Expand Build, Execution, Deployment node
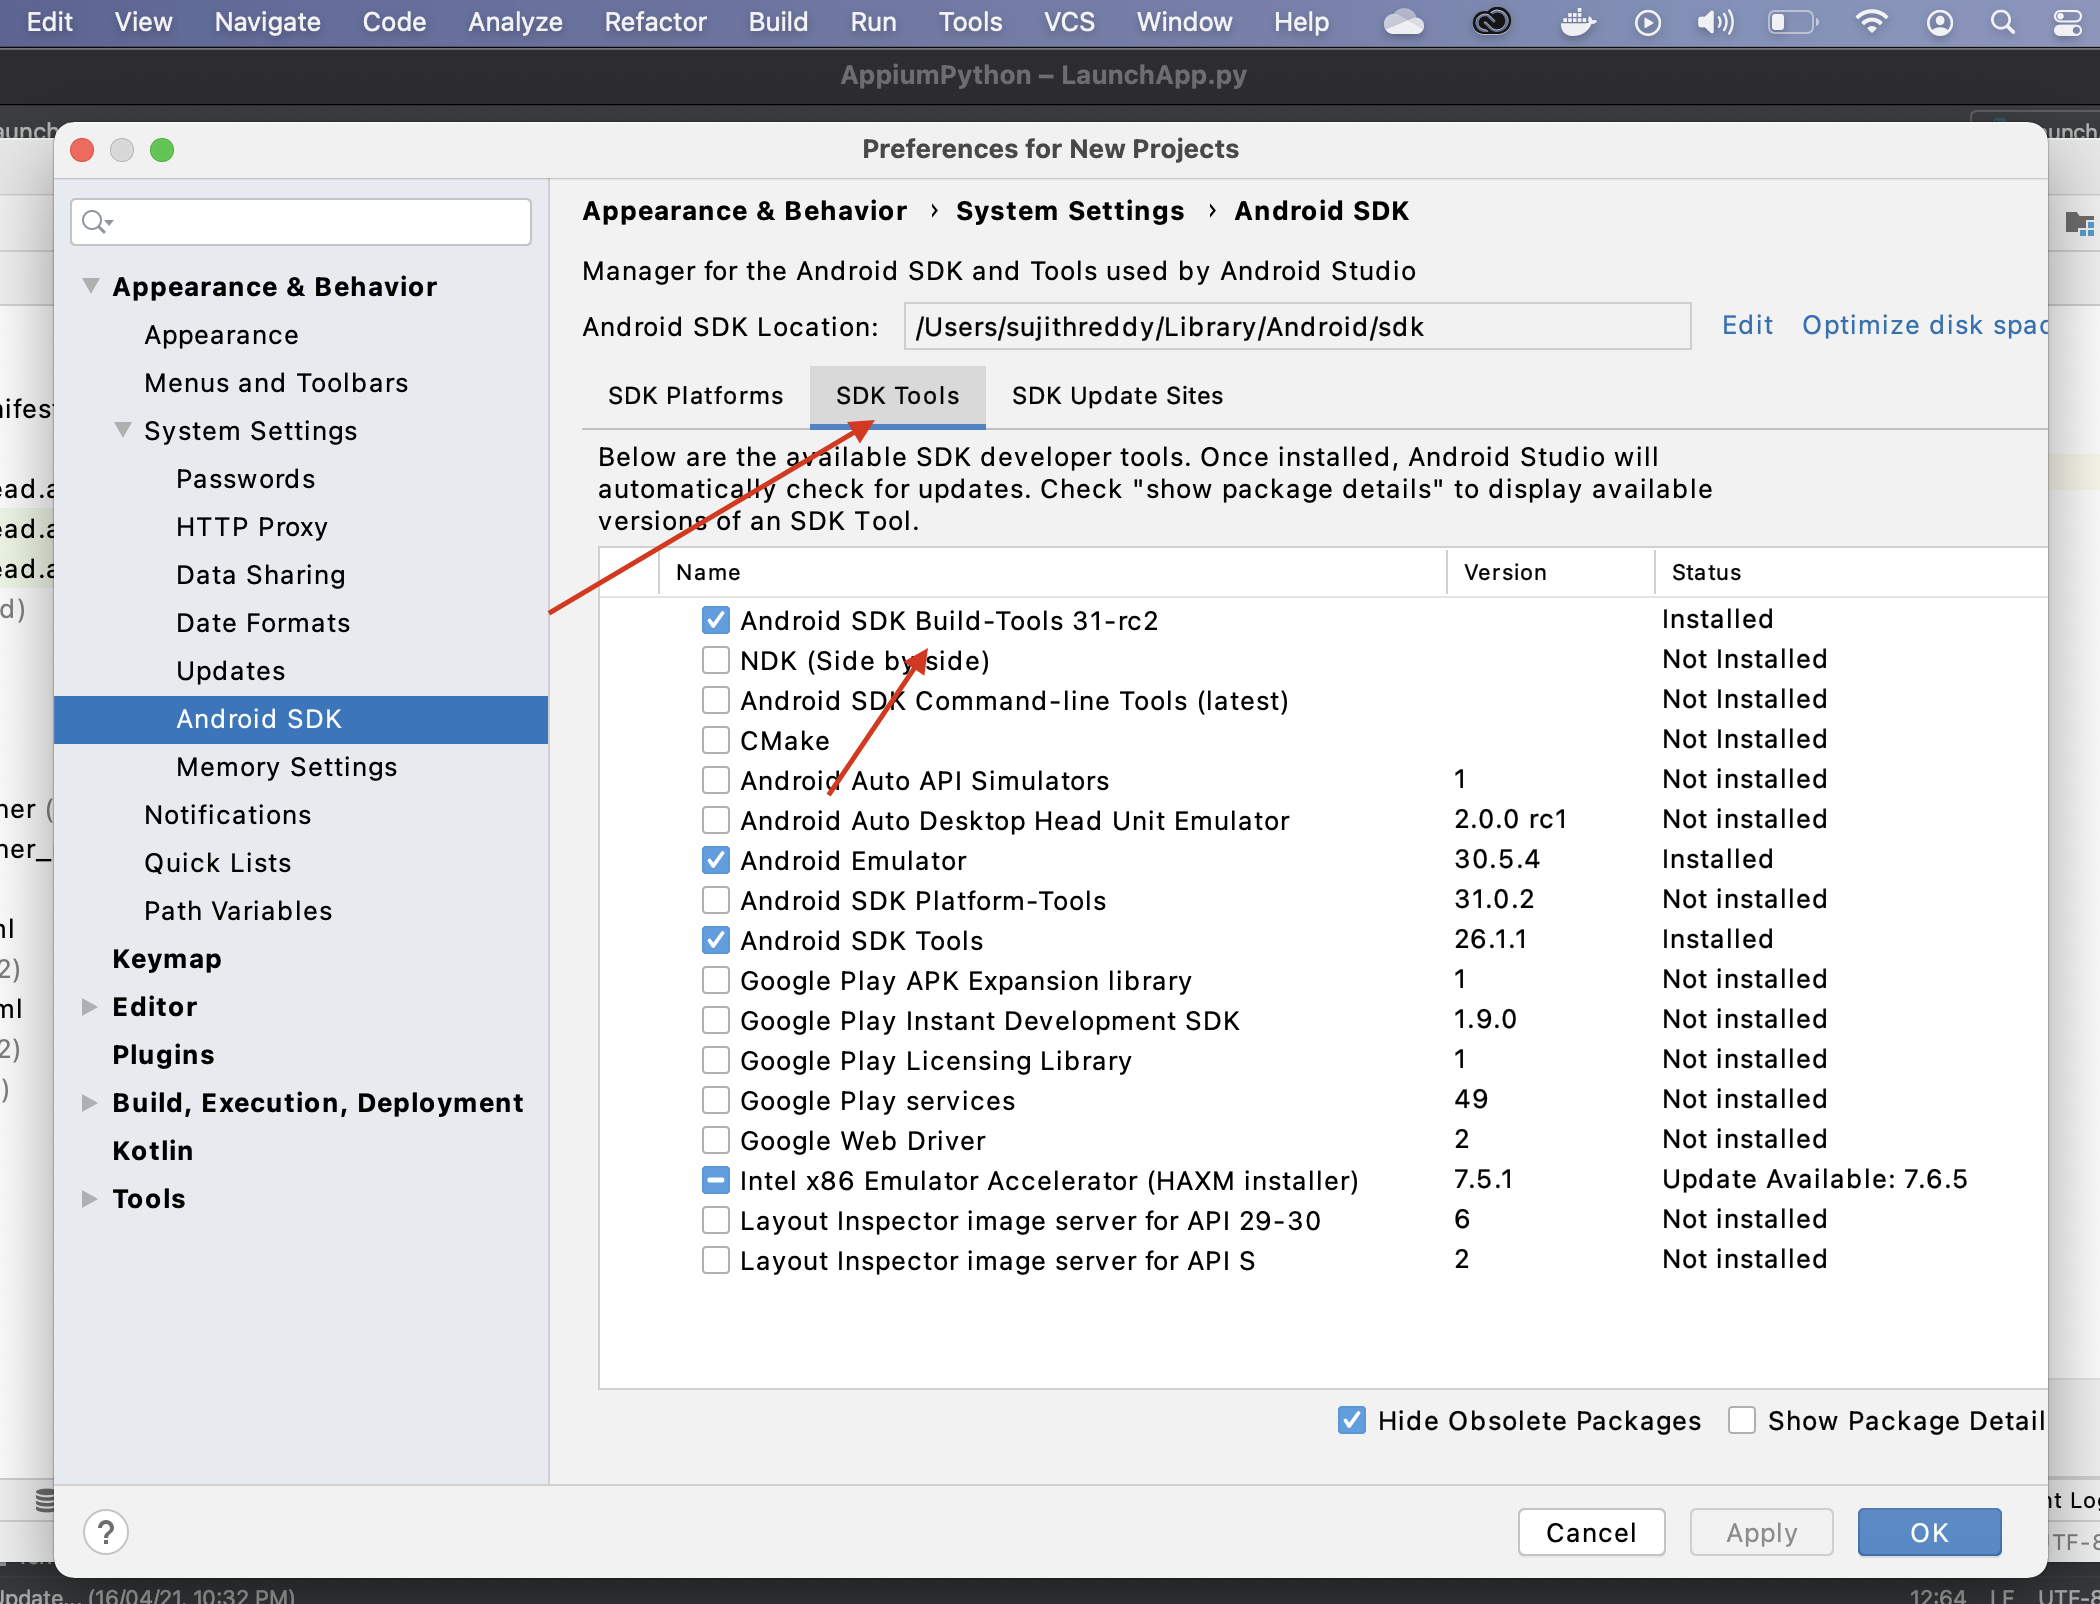The height and width of the screenshot is (1604, 2100). coord(89,1102)
